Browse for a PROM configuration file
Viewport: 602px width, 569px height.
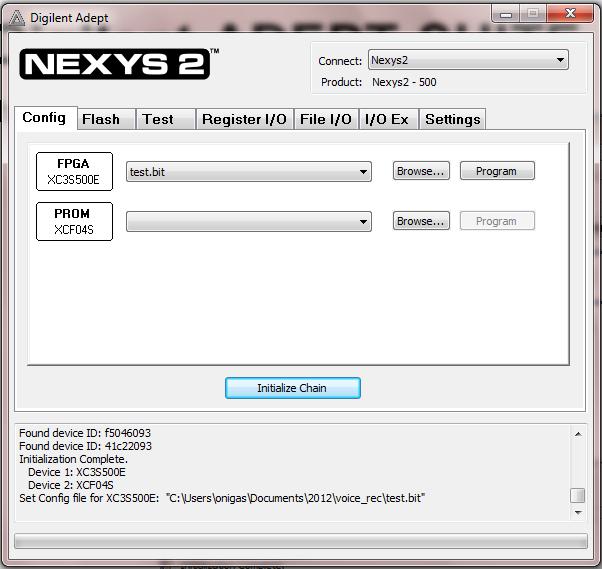421,221
